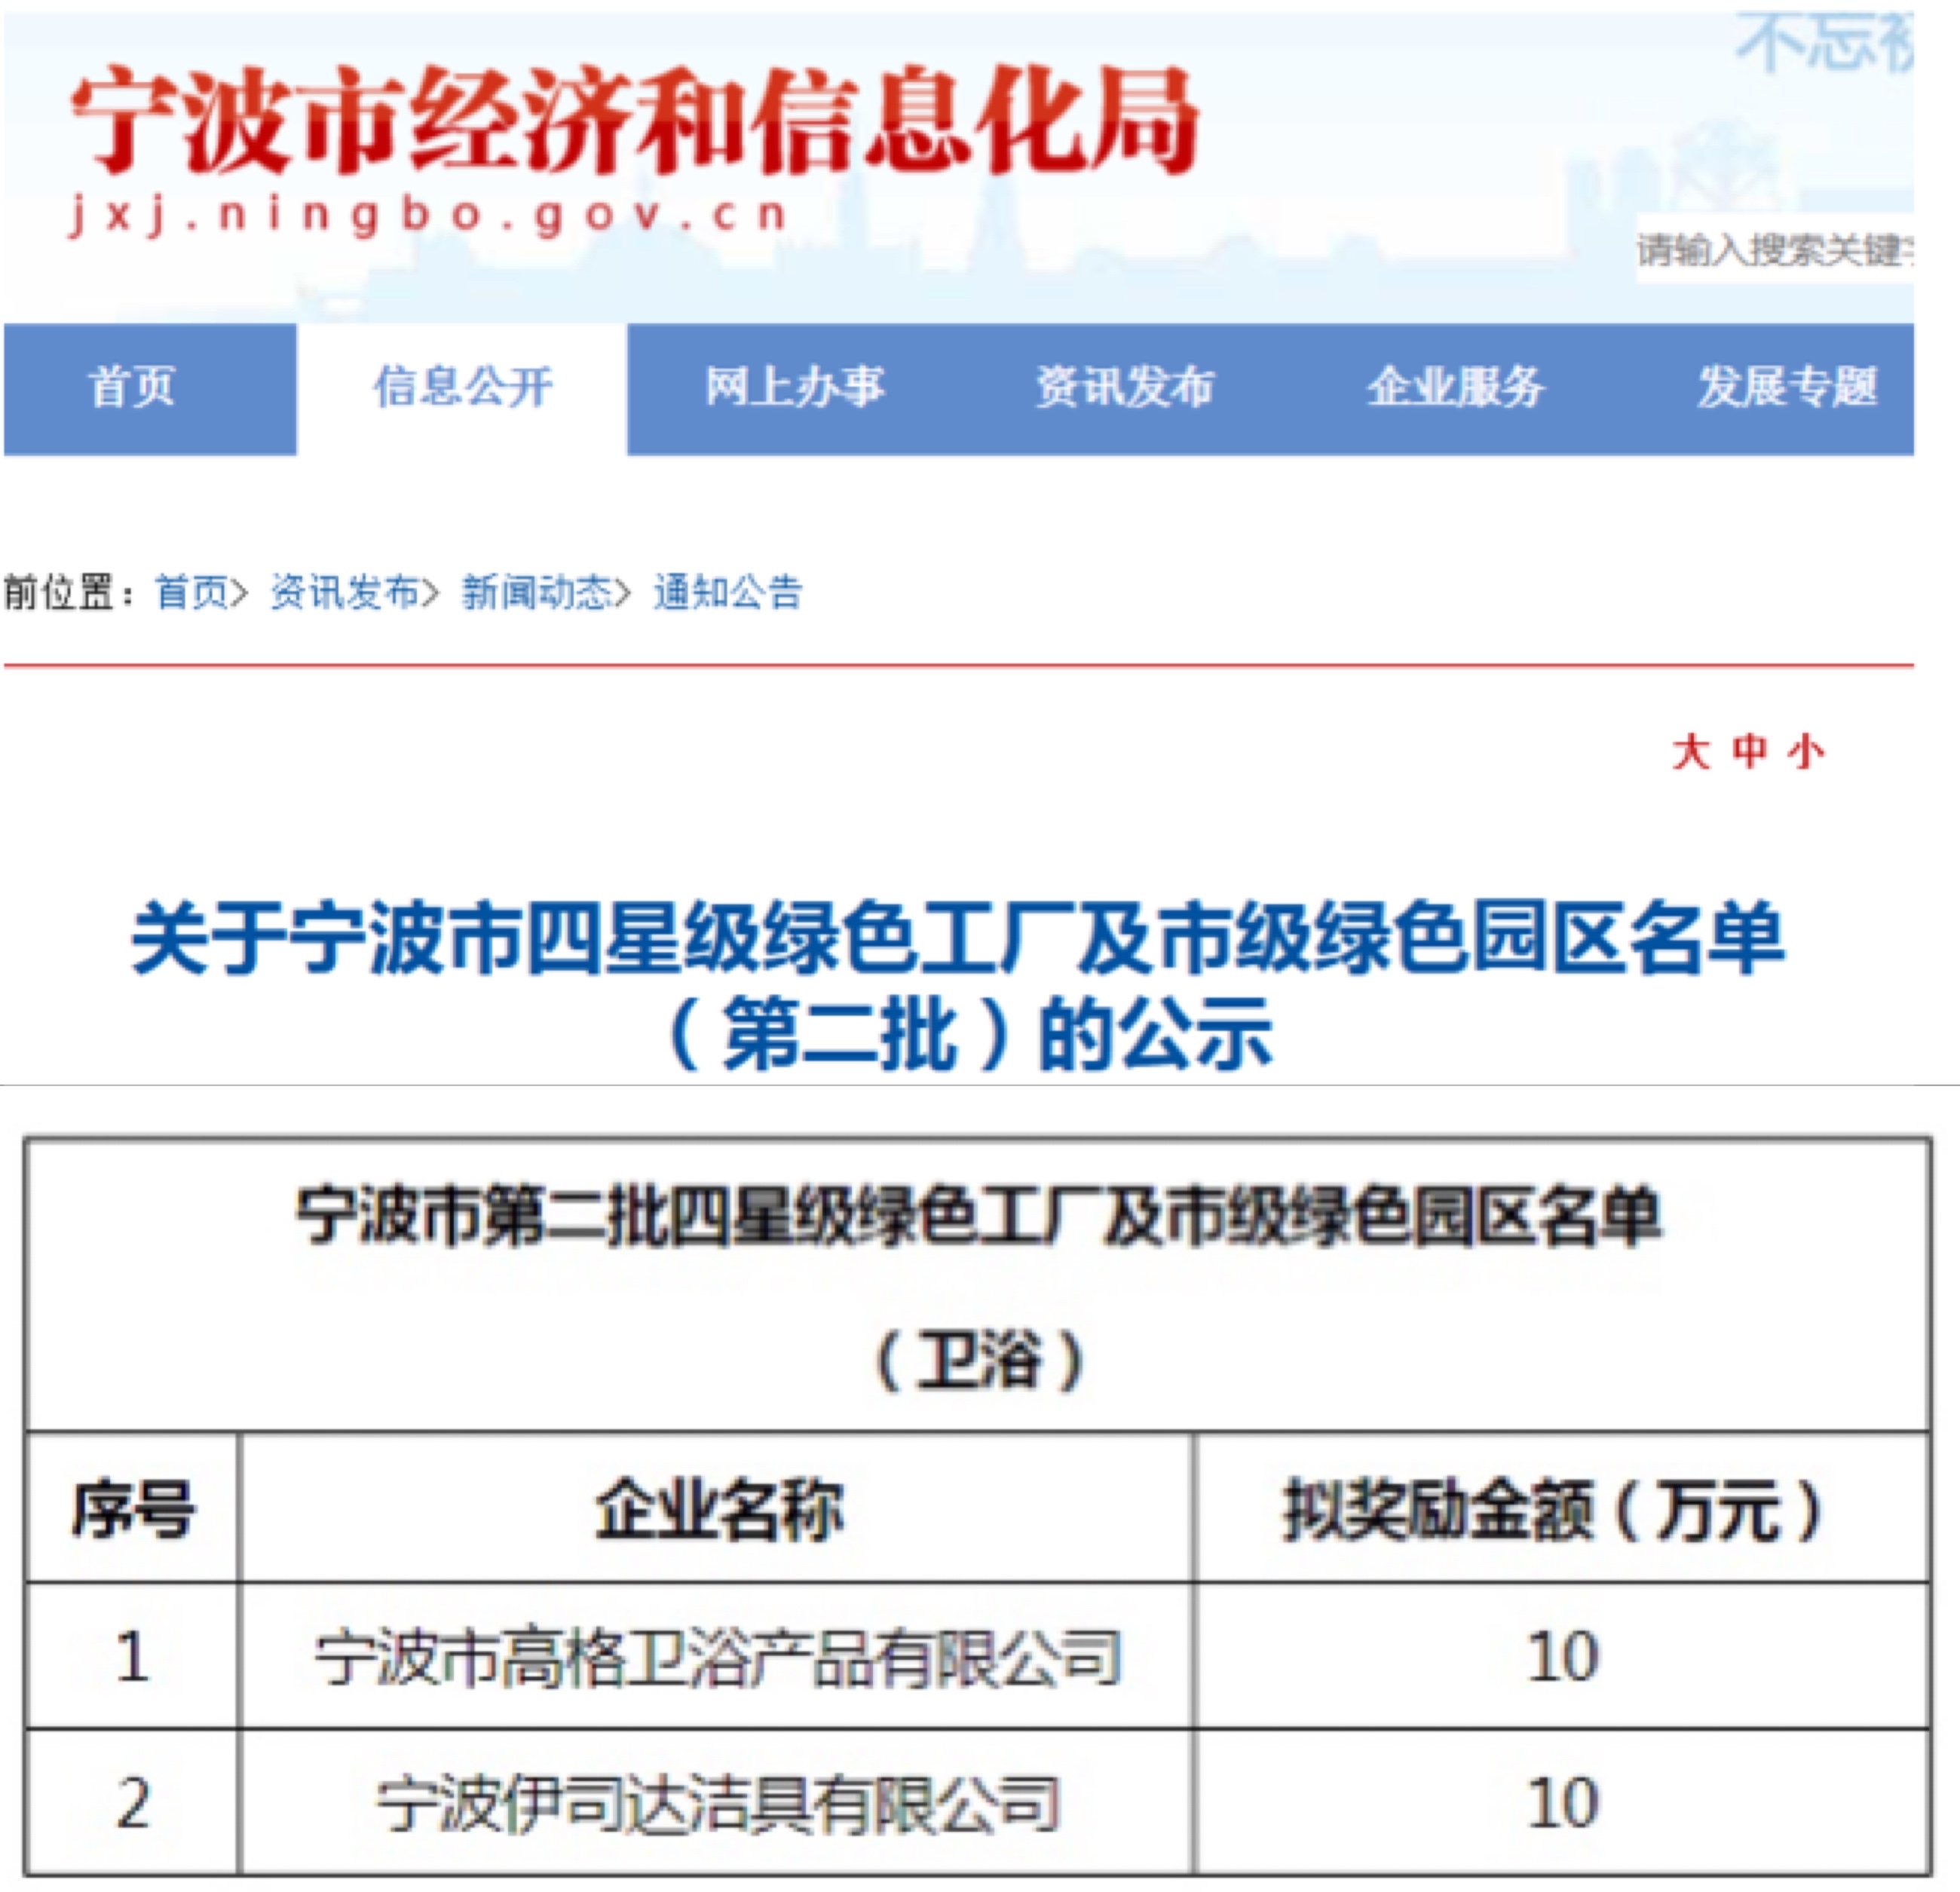
Task: Click amount 10 in the 伊司达洁具 row
Action: click(1562, 1803)
